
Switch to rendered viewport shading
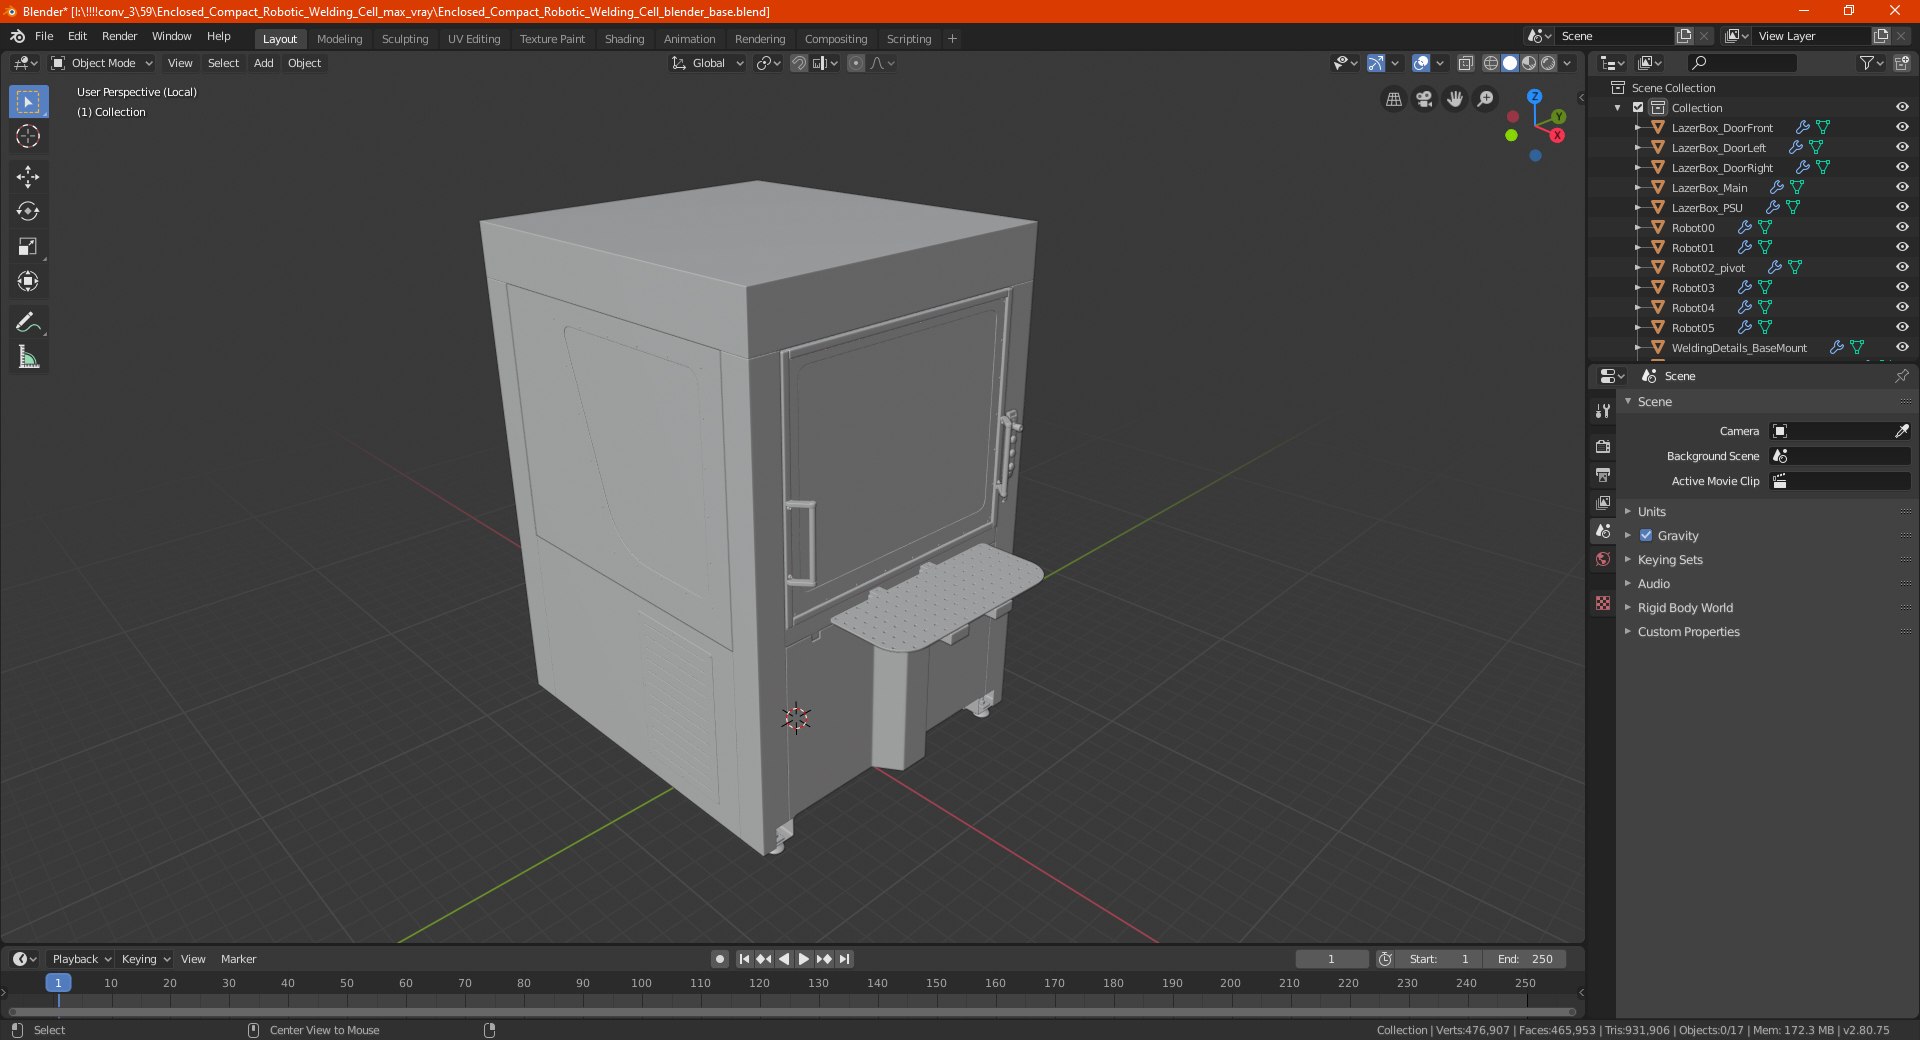click(1548, 63)
